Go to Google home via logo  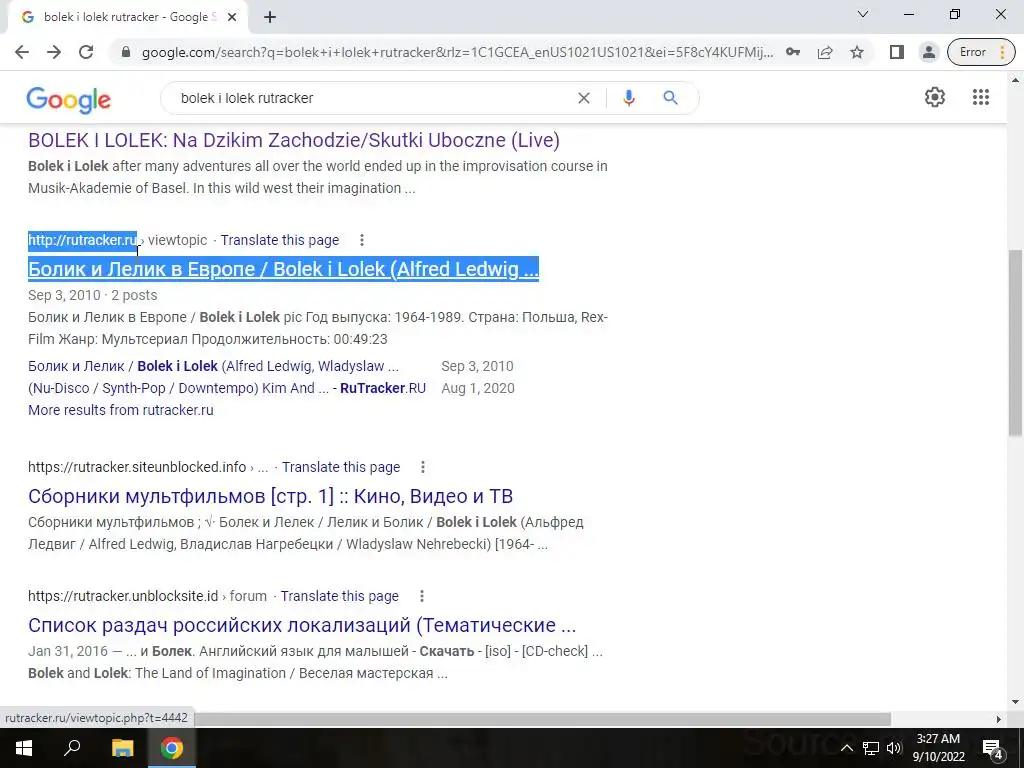coord(69,99)
